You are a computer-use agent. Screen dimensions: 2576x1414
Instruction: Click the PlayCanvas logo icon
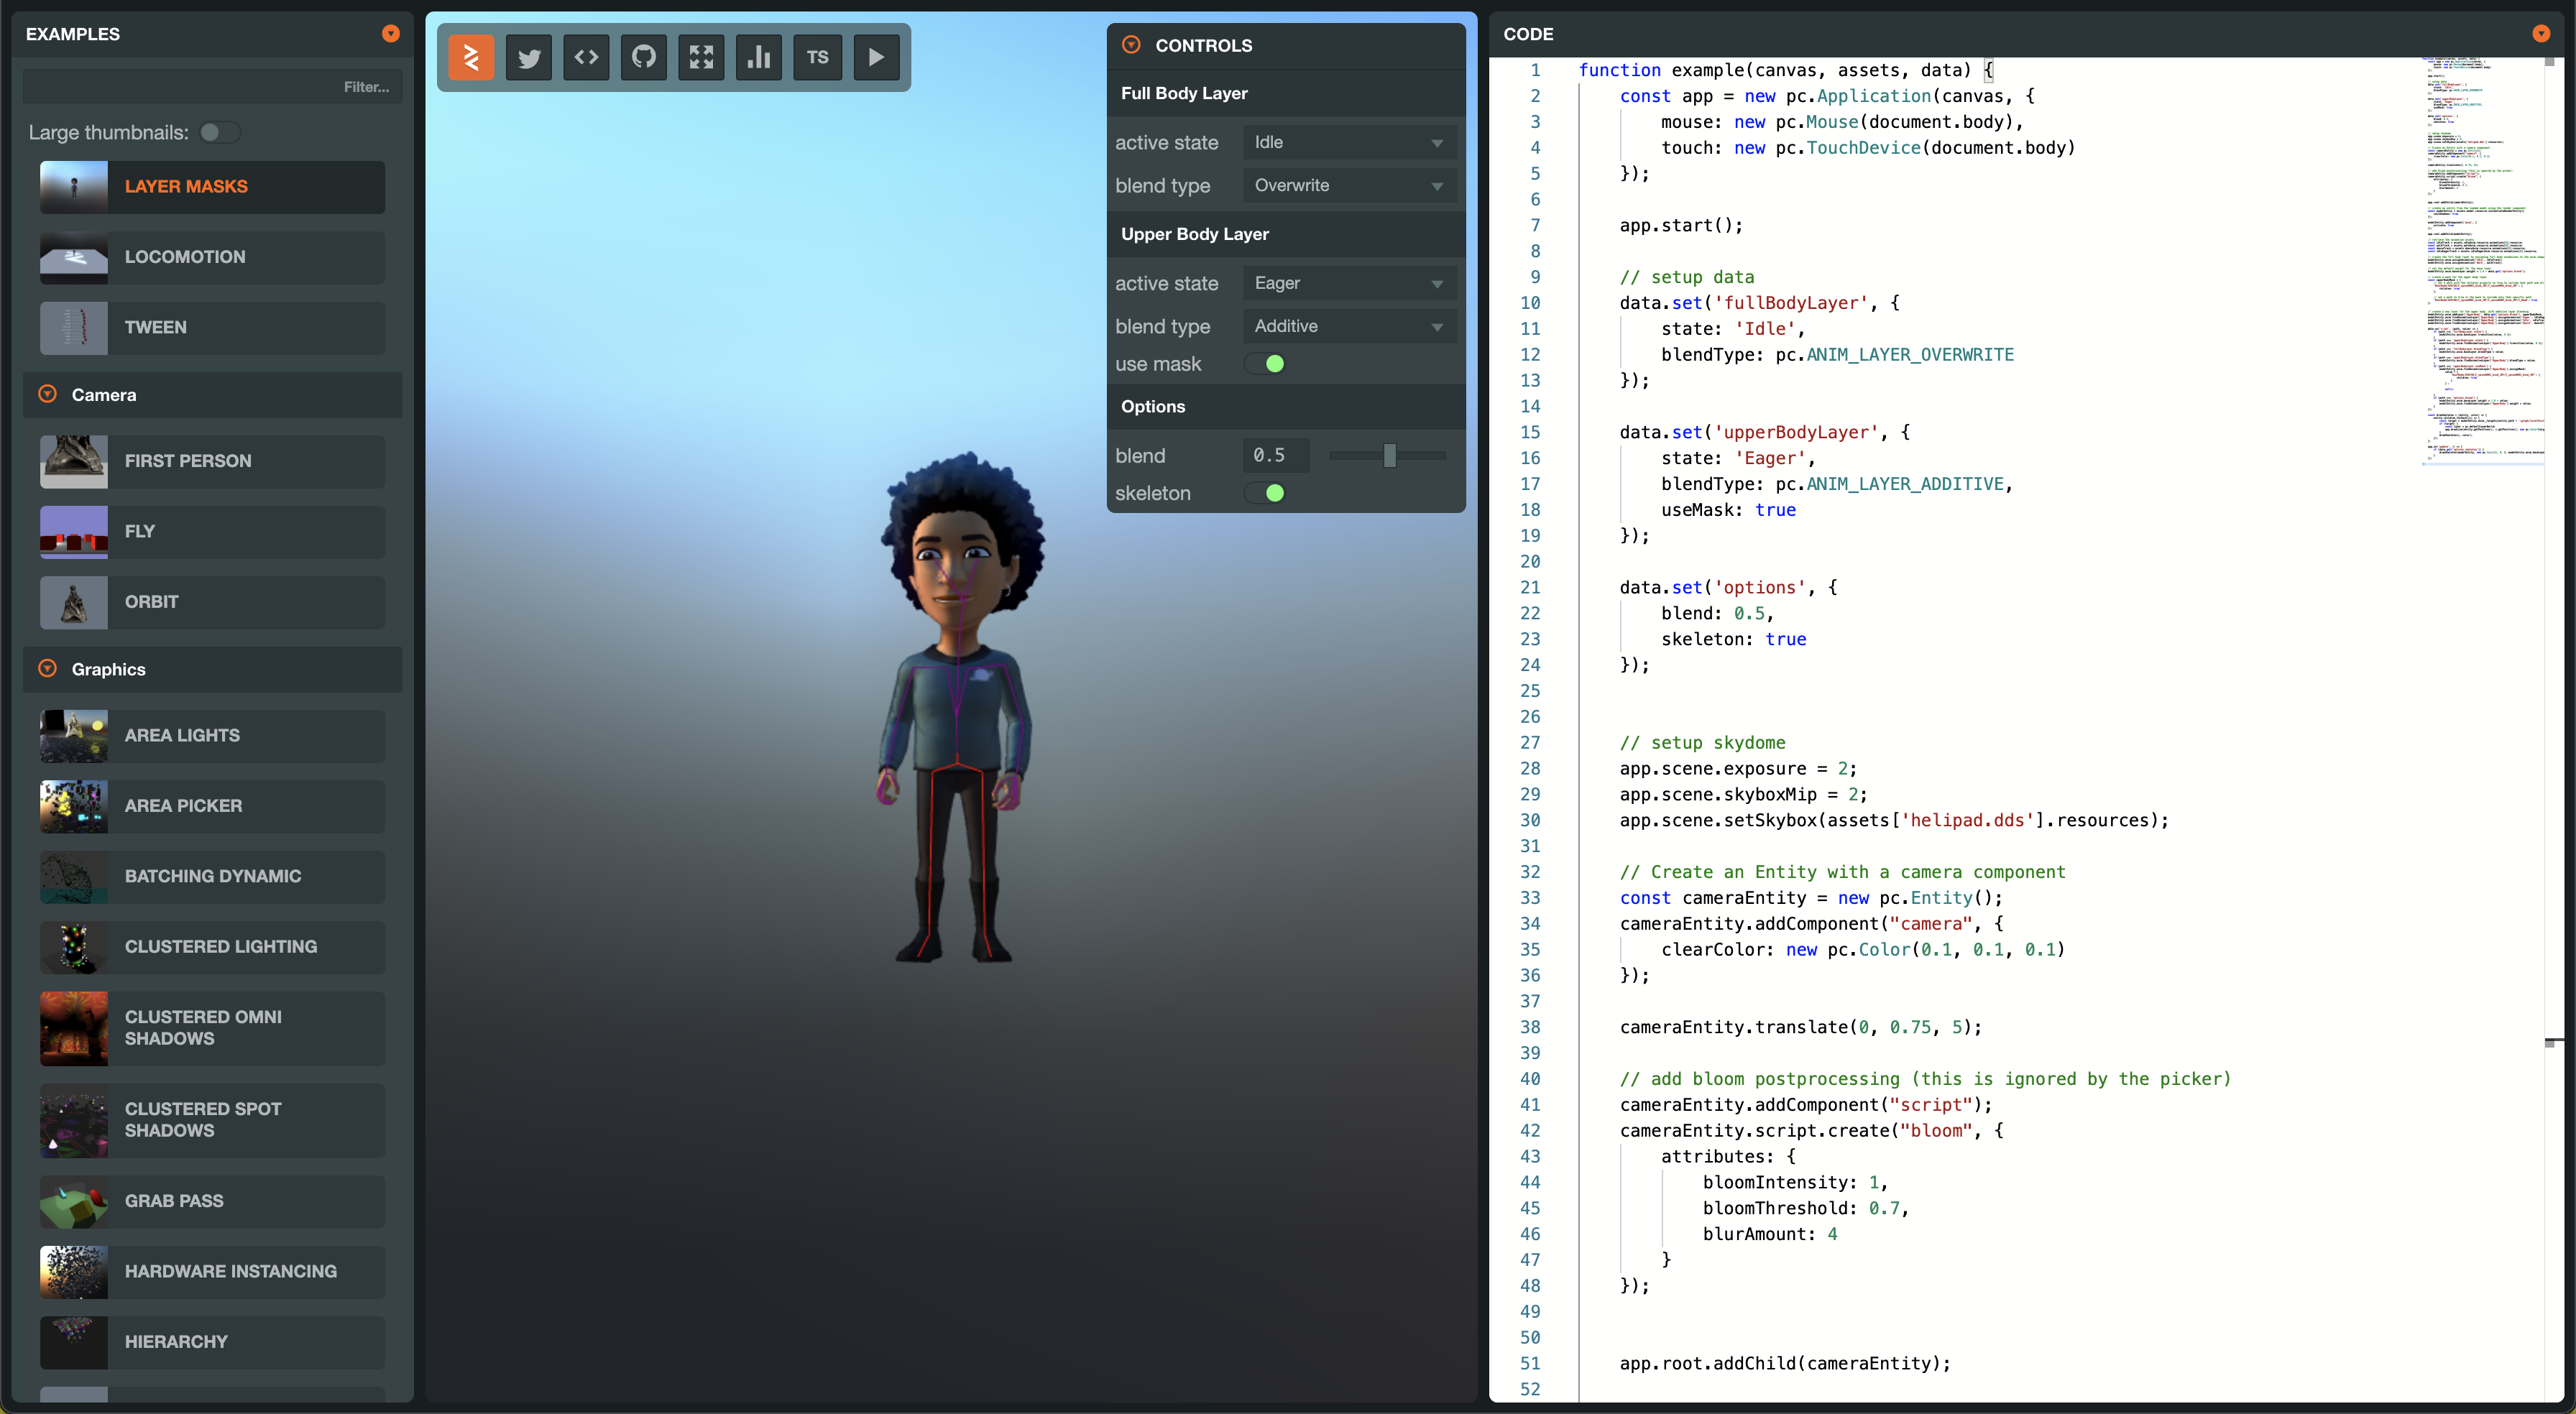point(471,57)
